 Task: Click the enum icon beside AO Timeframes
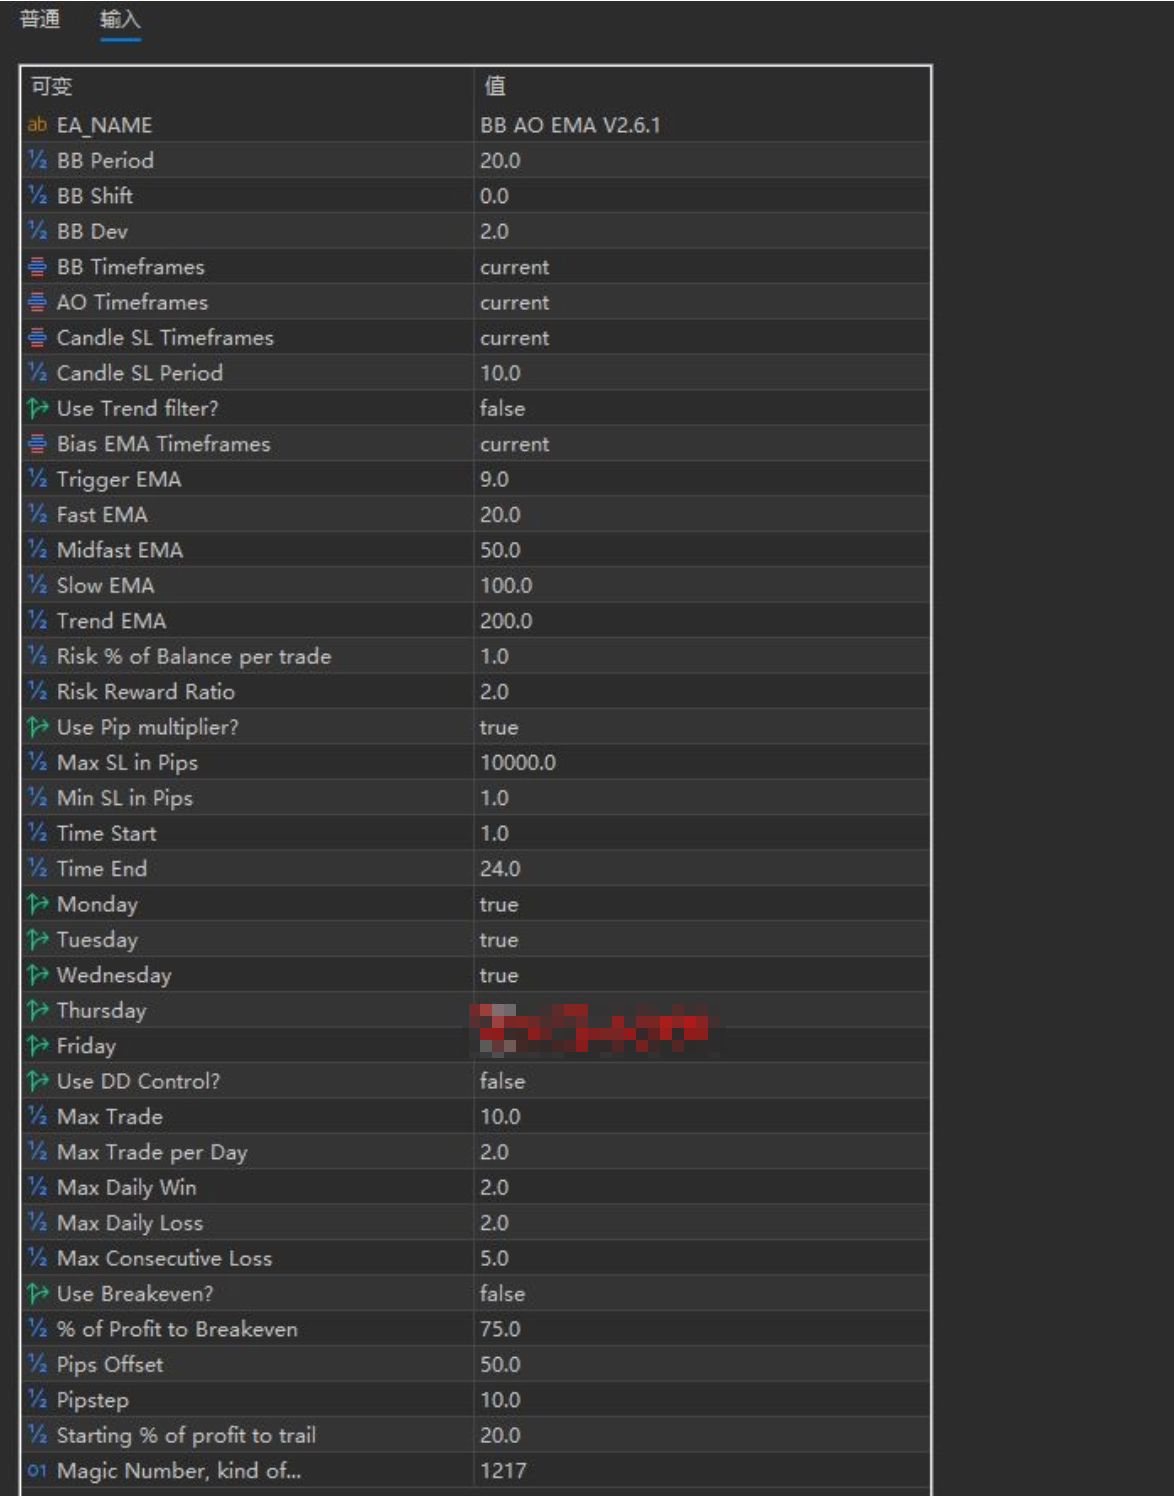(37, 302)
